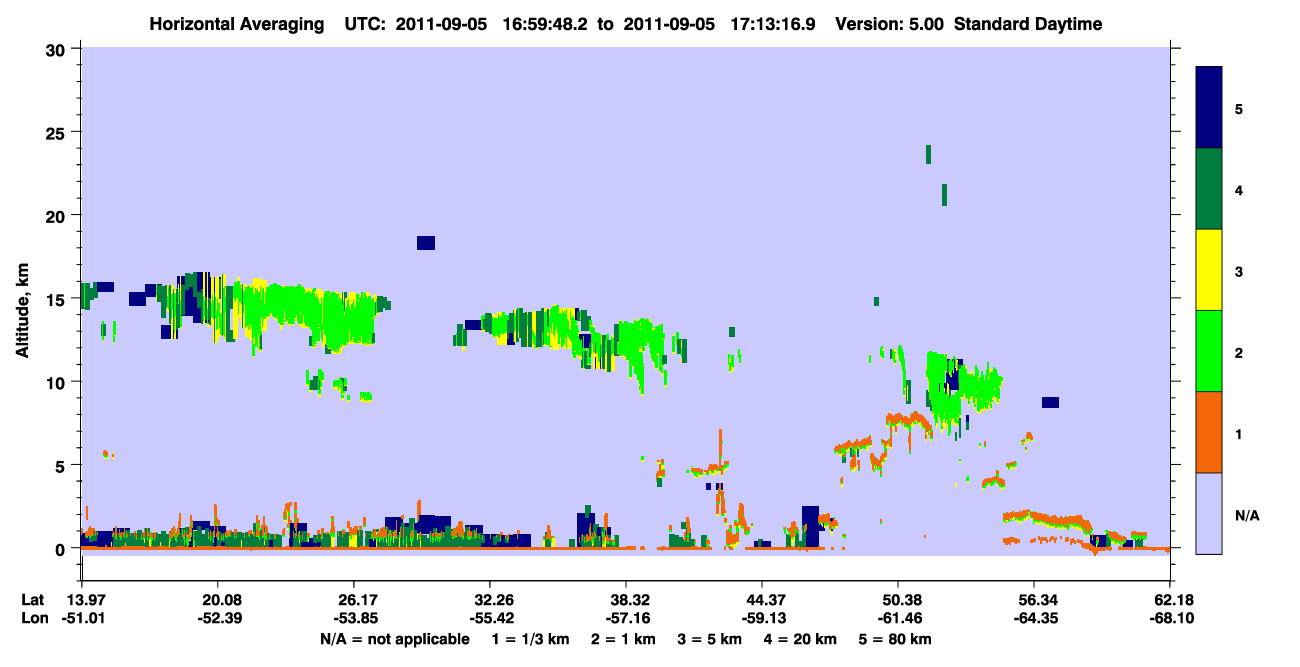Click the dark green colorbar segment labeled 4
The image size is (1300, 667).
[1210, 189]
